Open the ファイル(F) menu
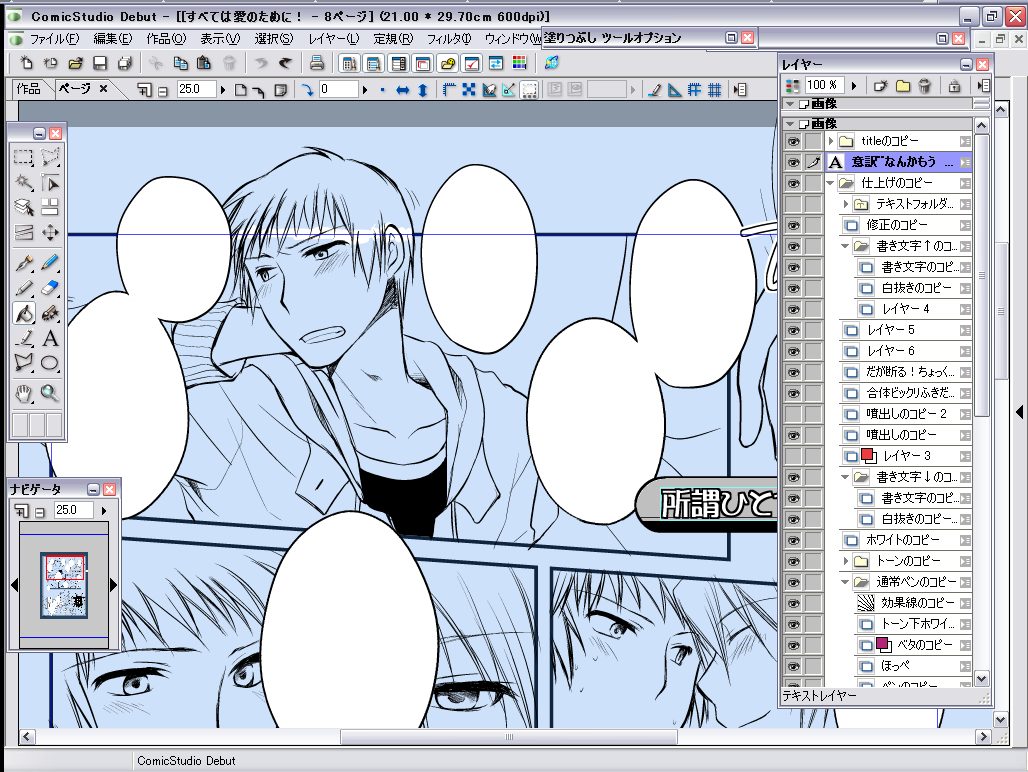 (54, 39)
